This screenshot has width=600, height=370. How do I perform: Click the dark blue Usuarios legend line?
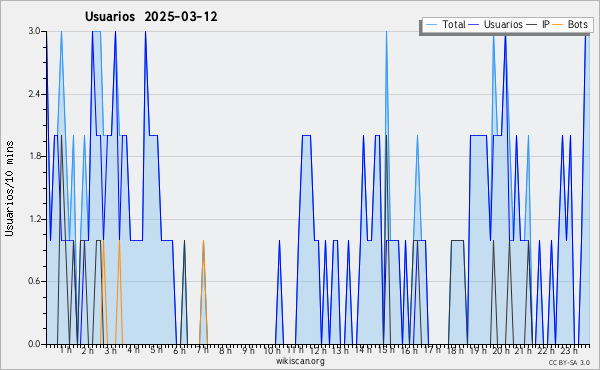474,25
